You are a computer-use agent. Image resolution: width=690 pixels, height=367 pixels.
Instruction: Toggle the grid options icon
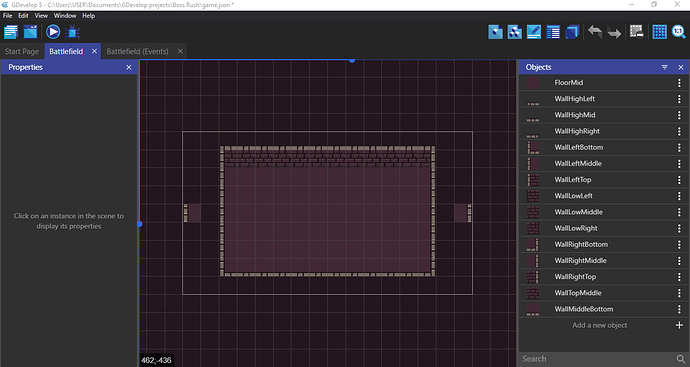659,32
